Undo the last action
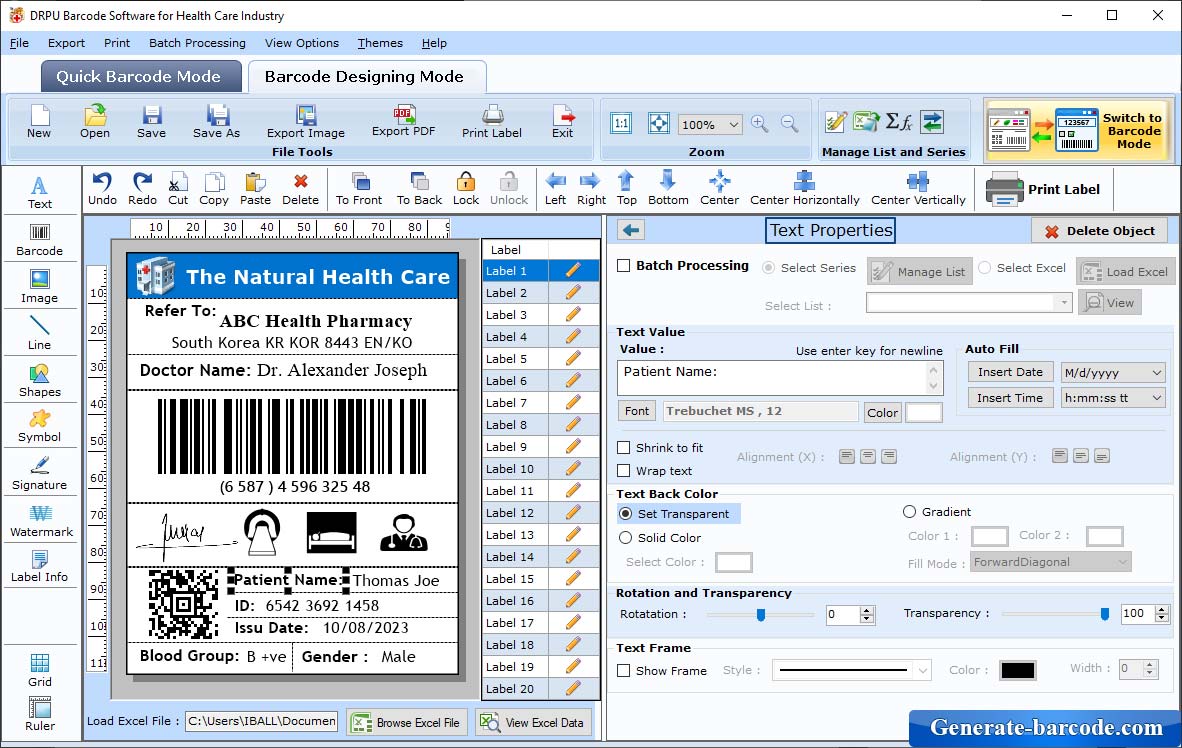 pos(103,189)
